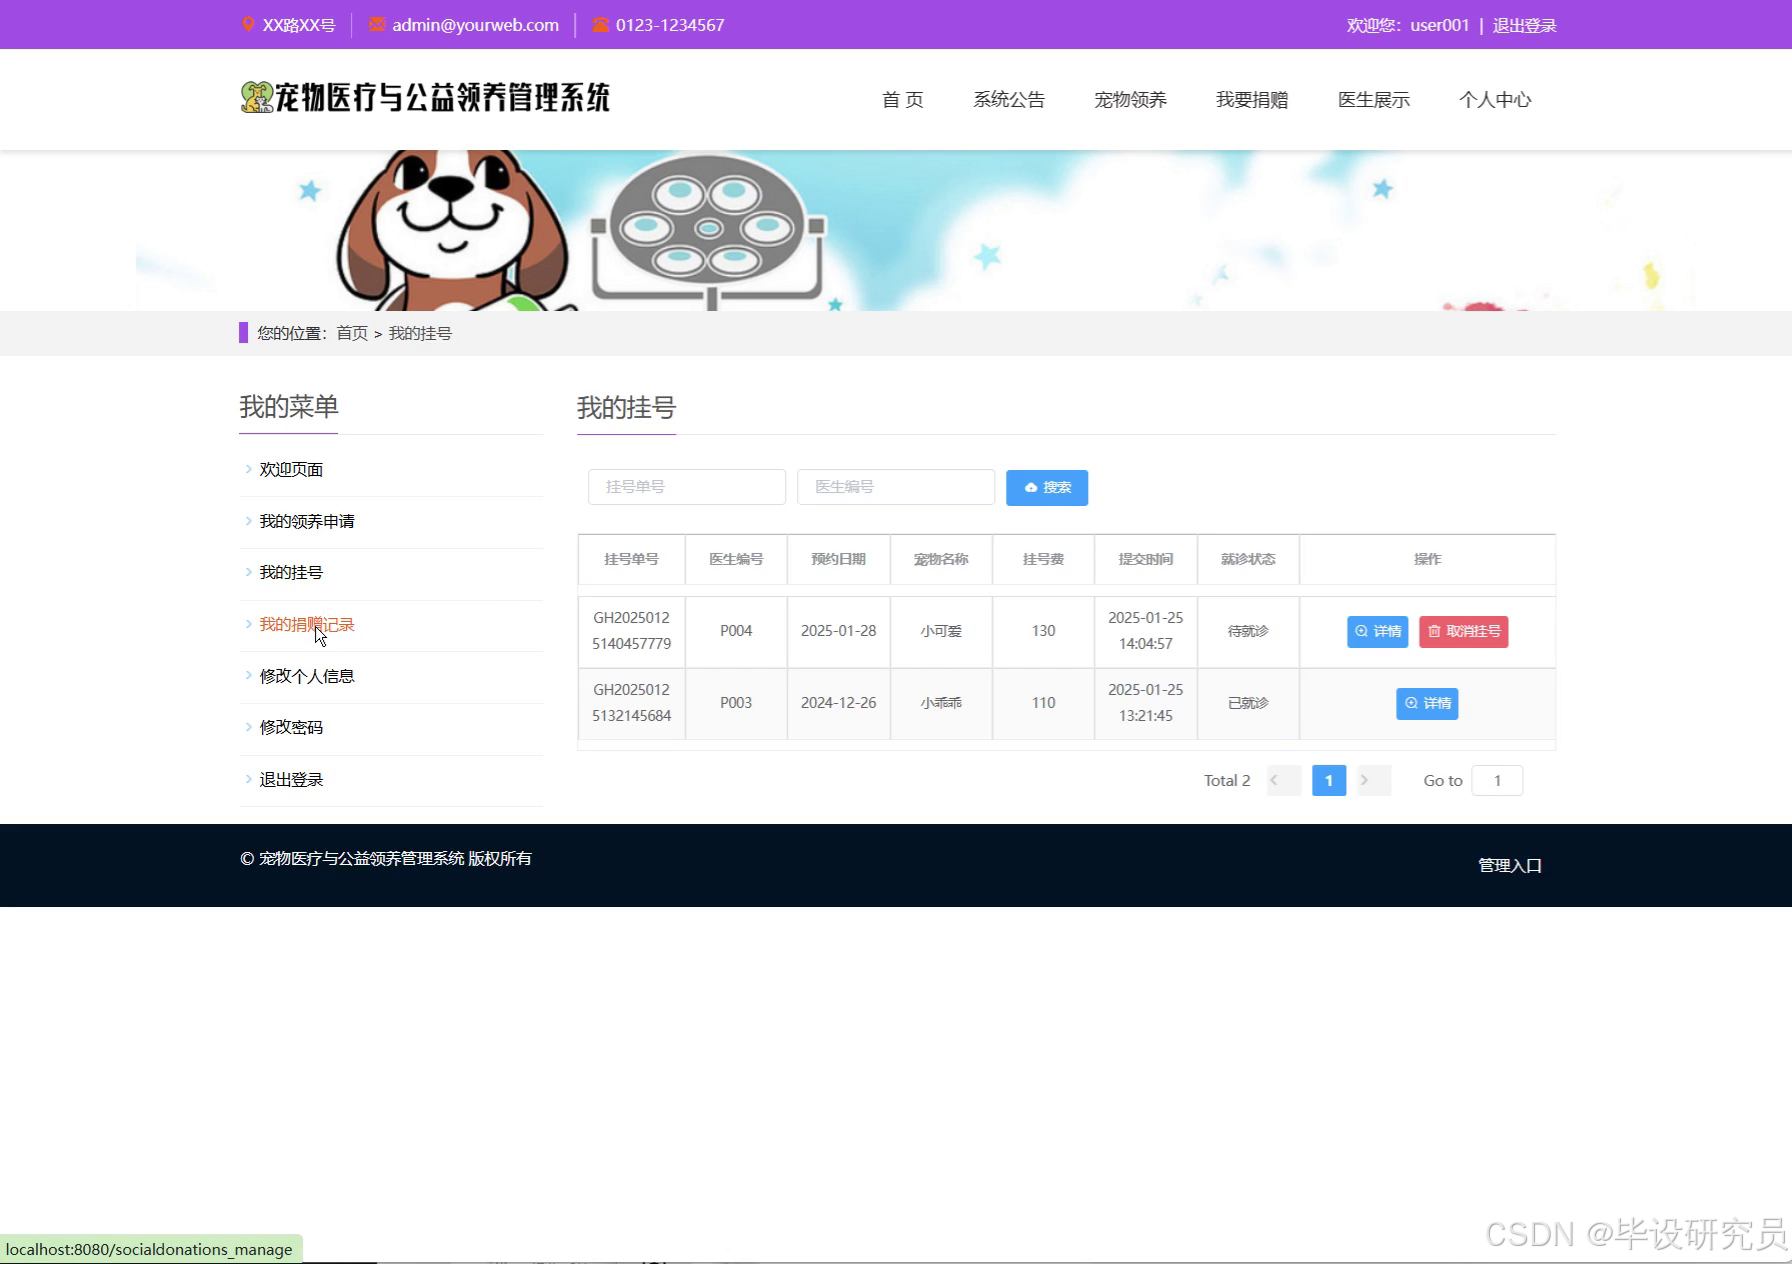Click the chevron icon beside 欢迎页面

248,468
